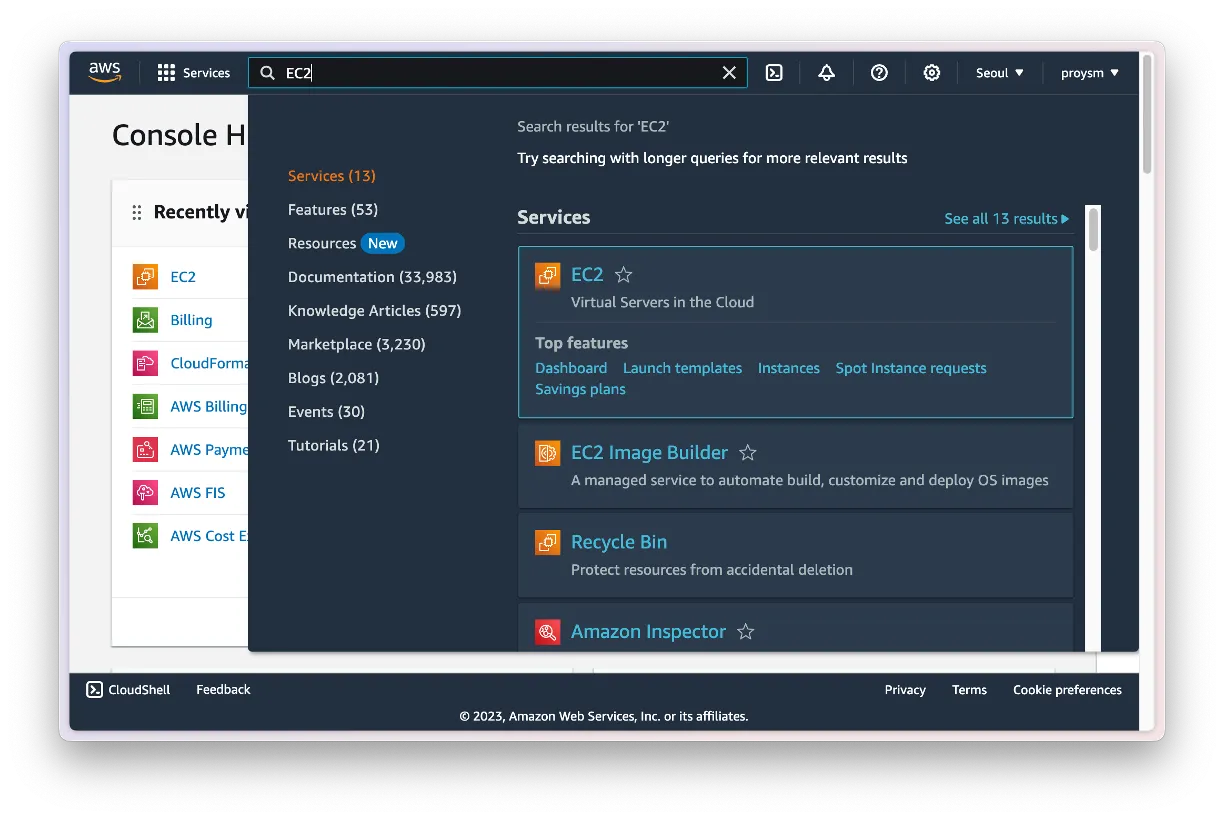This screenshot has width=1224, height=820.
Task: Favorite Amazon Inspector with its star
Action: [745, 632]
